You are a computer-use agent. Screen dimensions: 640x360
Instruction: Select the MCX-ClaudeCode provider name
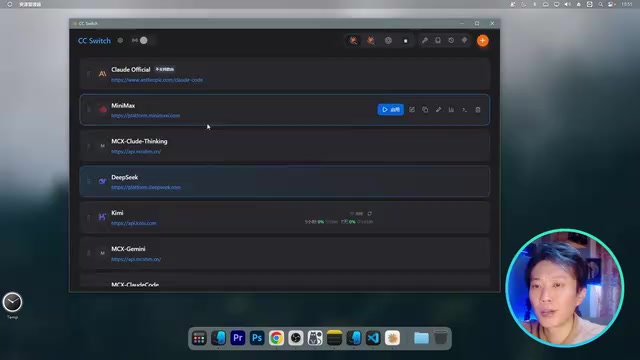(x=135, y=284)
